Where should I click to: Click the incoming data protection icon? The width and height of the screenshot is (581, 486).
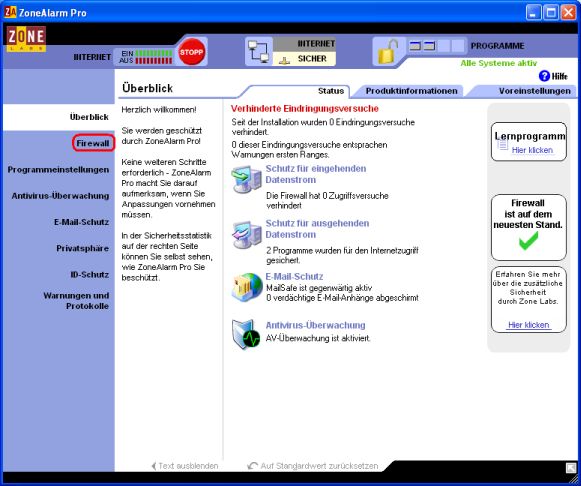pos(246,179)
